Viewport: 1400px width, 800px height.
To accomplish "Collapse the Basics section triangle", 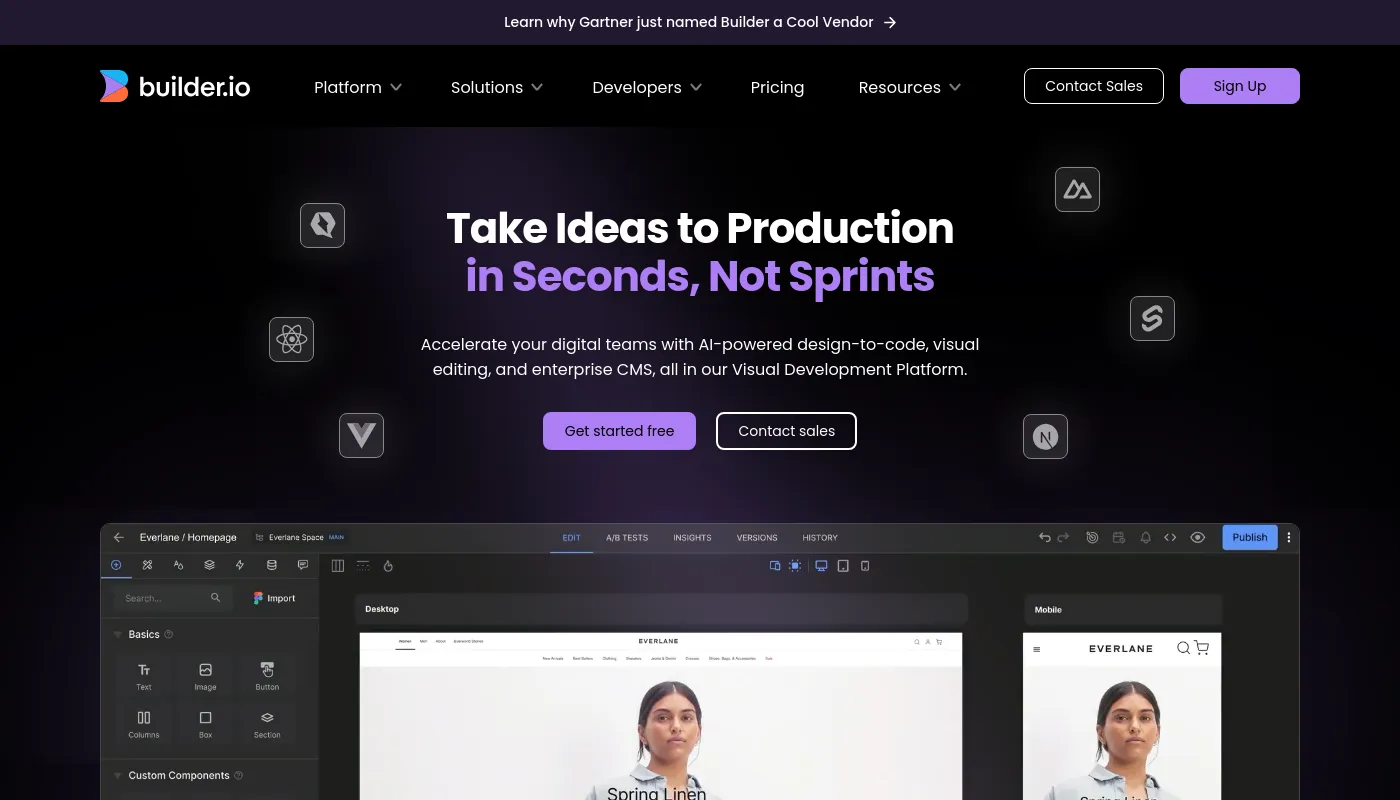I will 118,634.
